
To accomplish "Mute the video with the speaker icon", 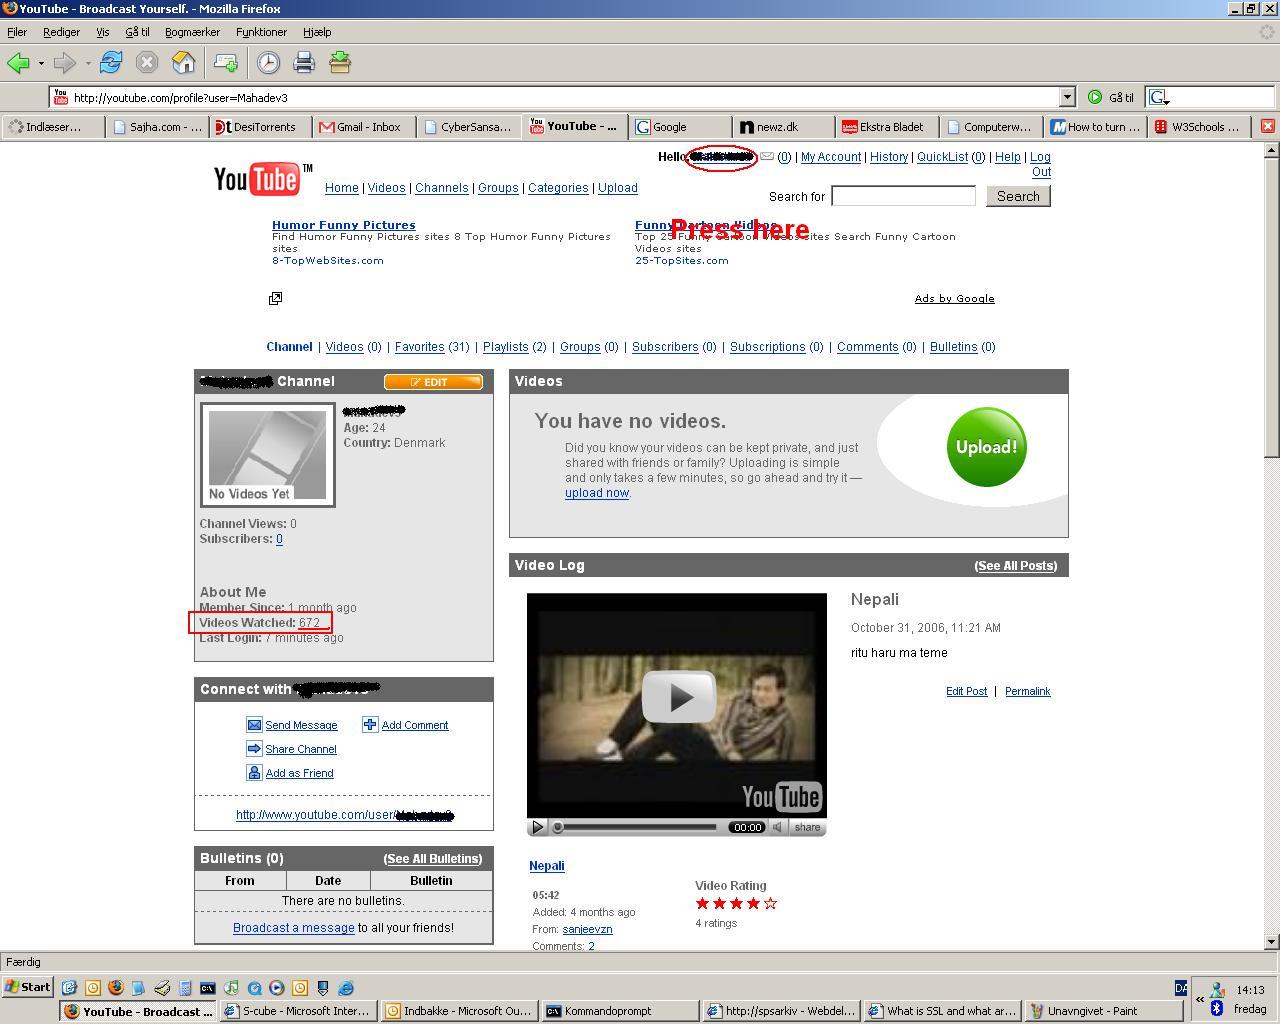I will 778,827.
